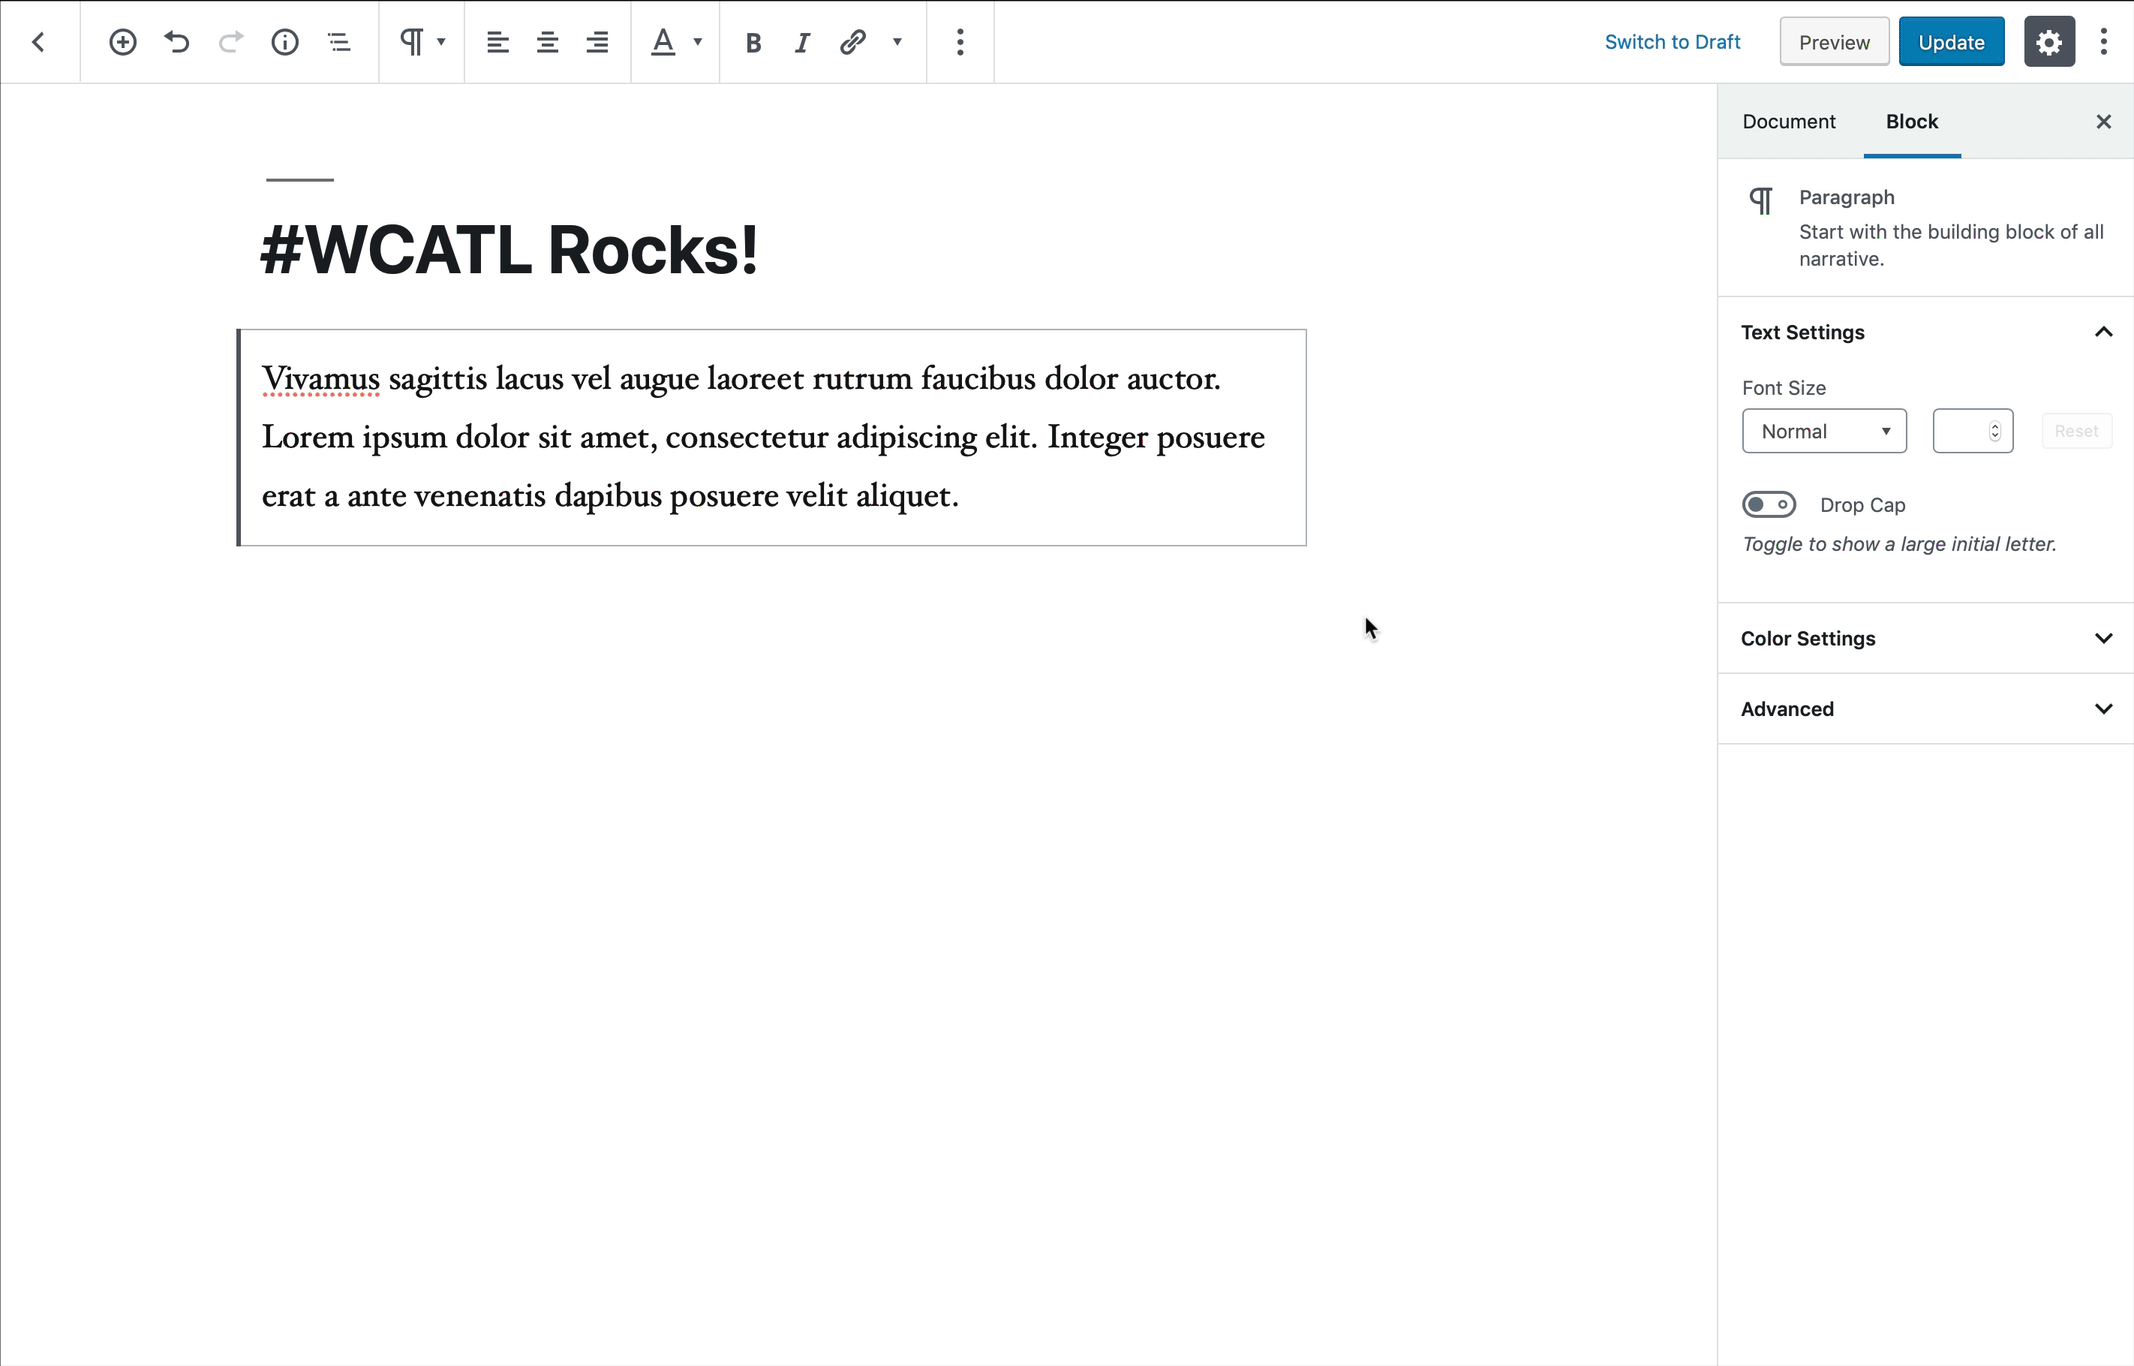The image size is (2134, 1366).
Task: Enable the Drop Cap toggle
Action: 1769,505
